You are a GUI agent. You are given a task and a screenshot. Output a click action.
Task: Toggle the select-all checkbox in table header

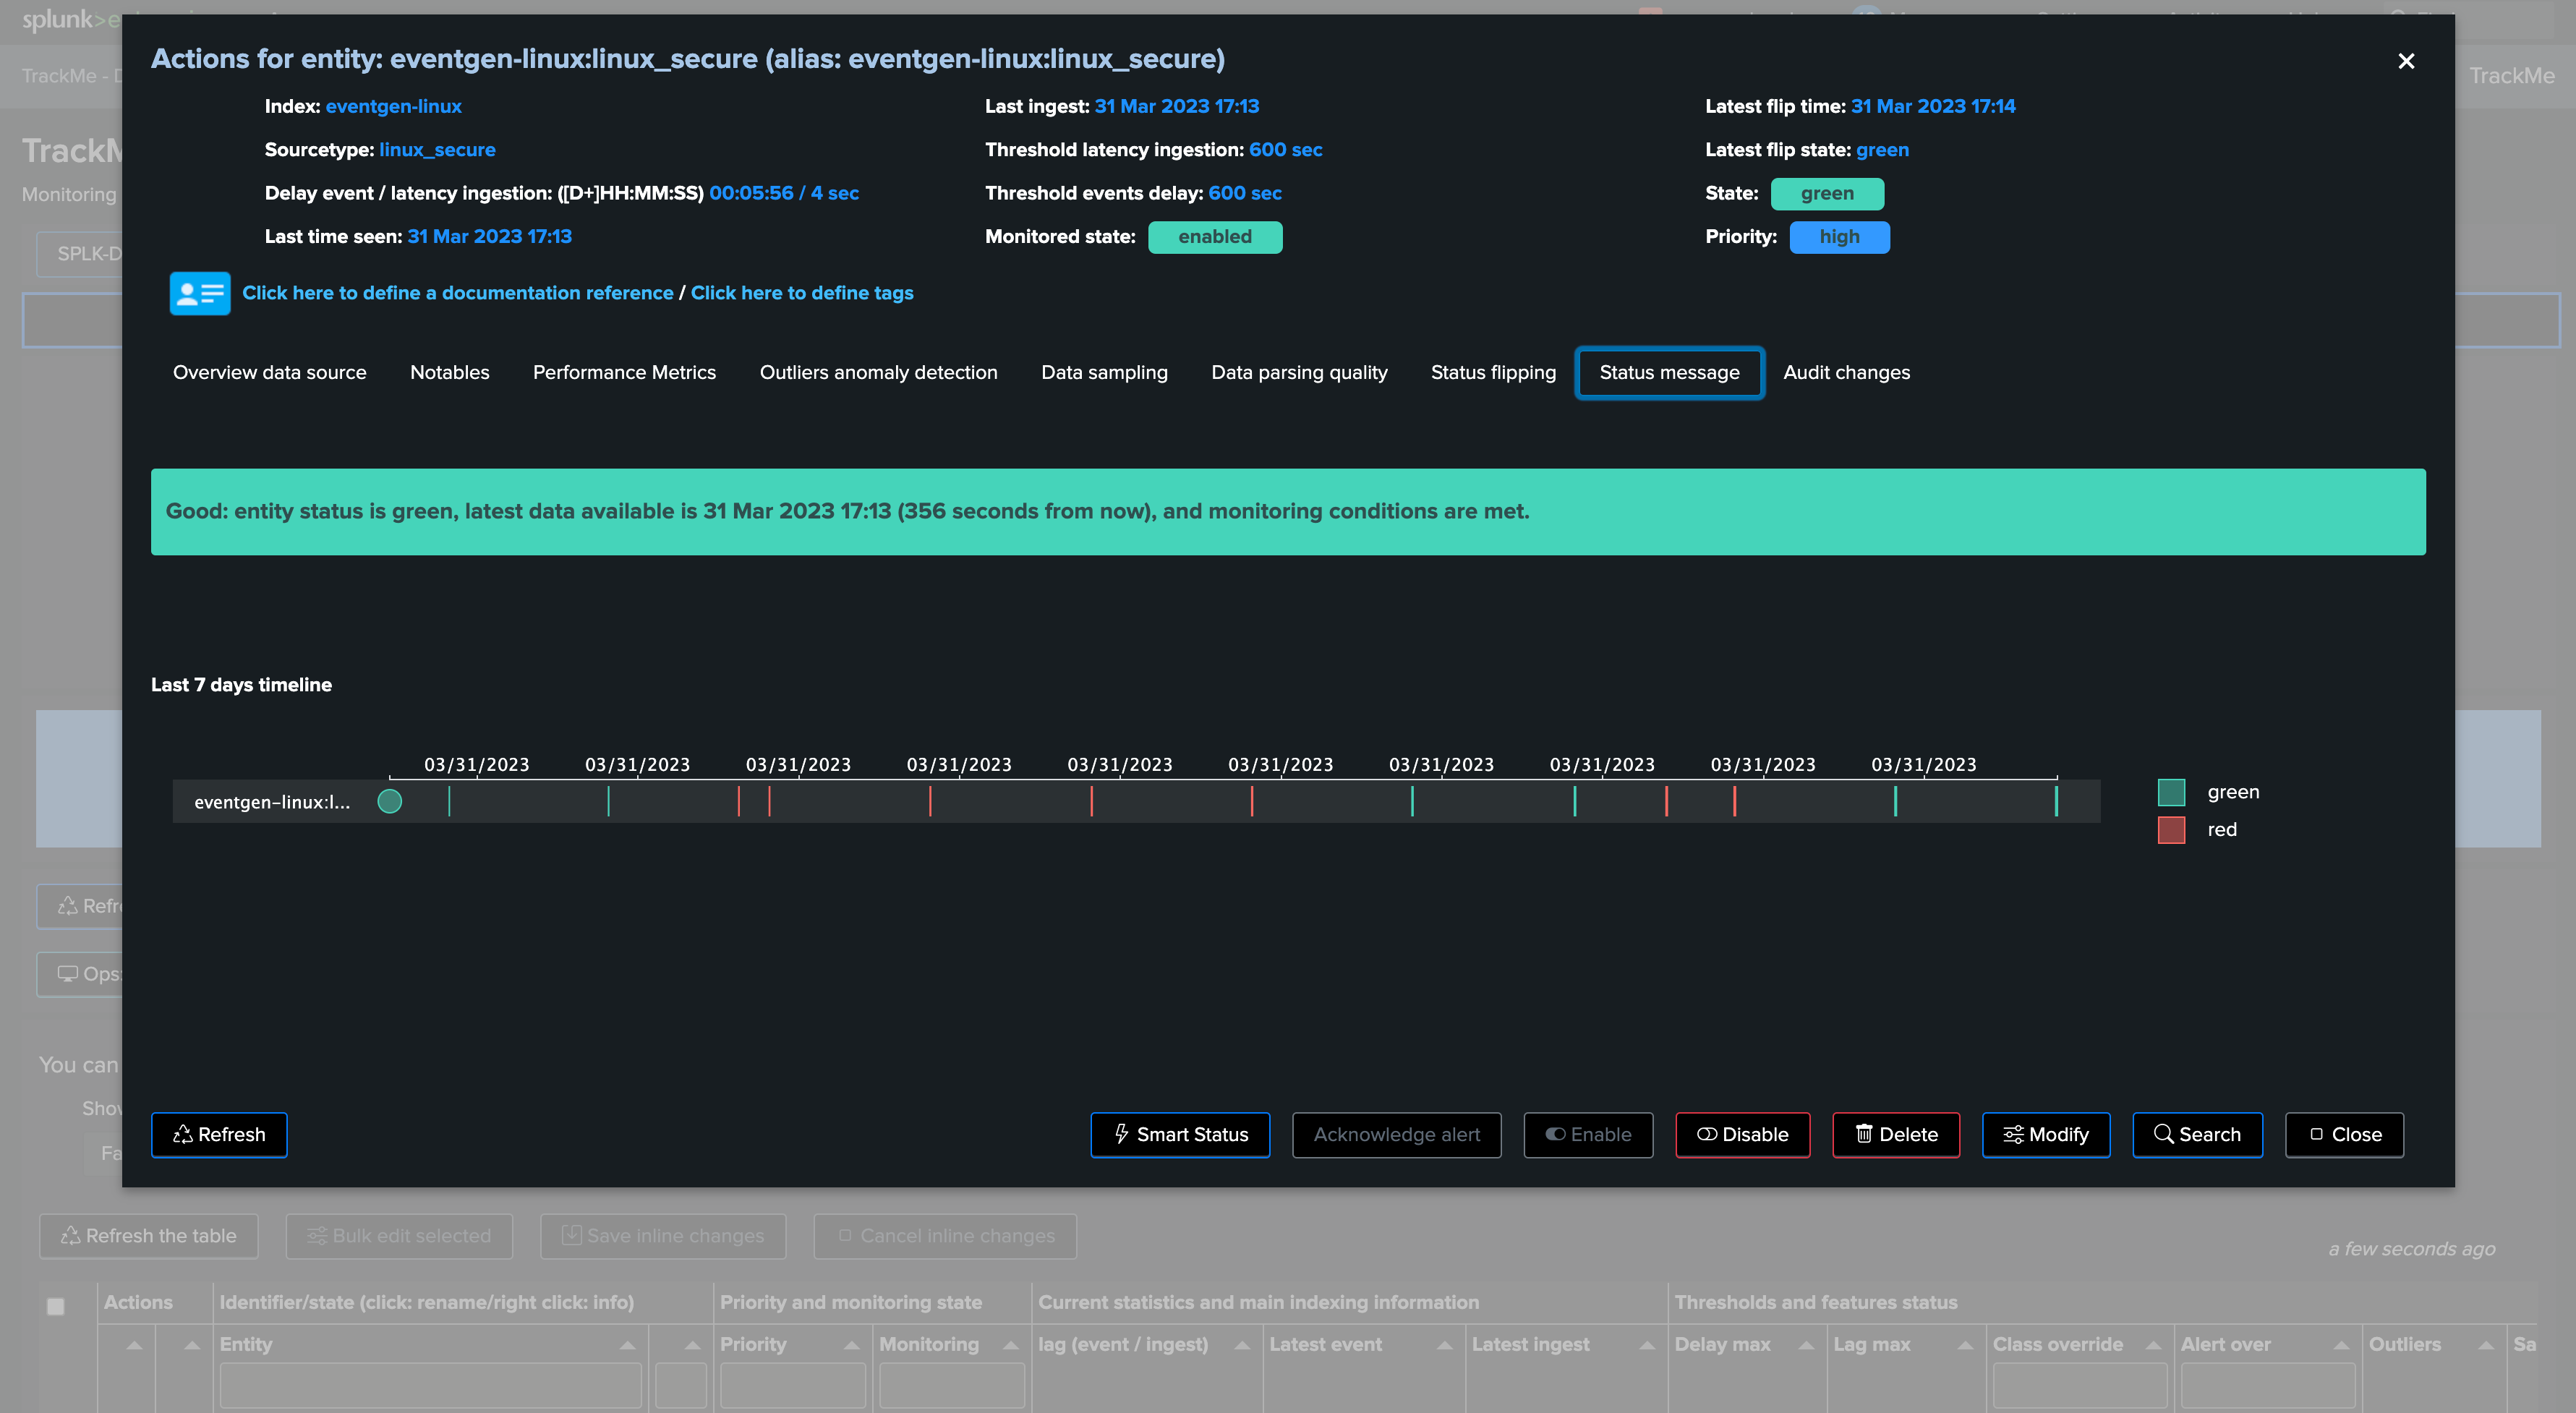[x=56, y=1306]
